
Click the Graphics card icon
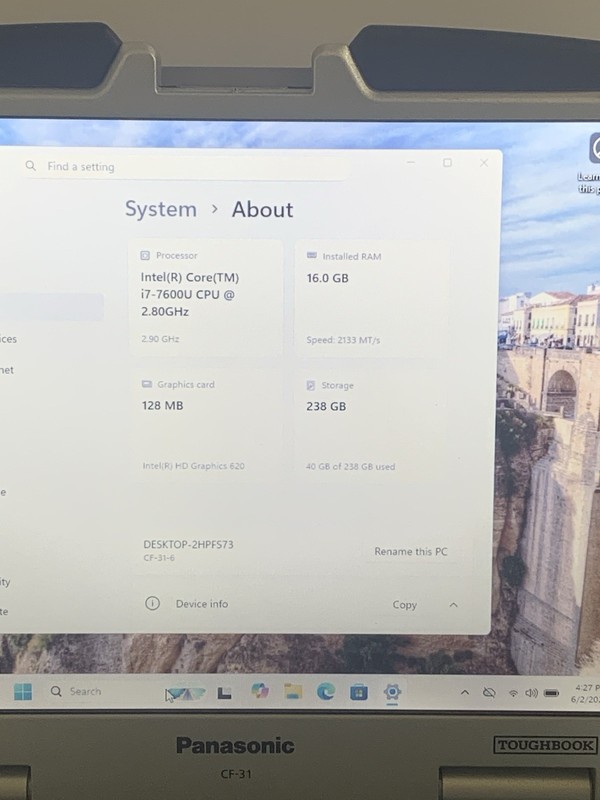pyautogui.click(x=147, y=384)
